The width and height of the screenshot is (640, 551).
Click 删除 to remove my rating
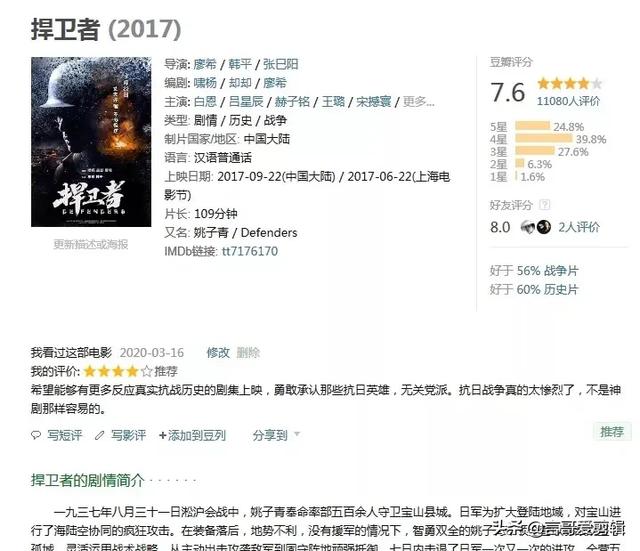[248, 352]
